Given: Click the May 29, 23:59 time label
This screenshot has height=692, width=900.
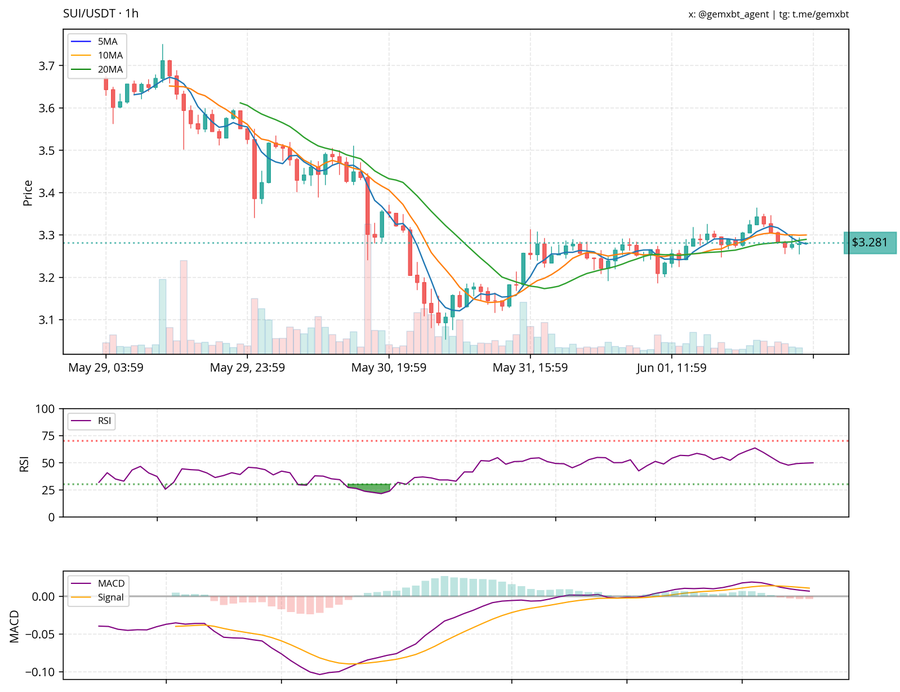Looking at the screenshot, I should click(247, 368).
